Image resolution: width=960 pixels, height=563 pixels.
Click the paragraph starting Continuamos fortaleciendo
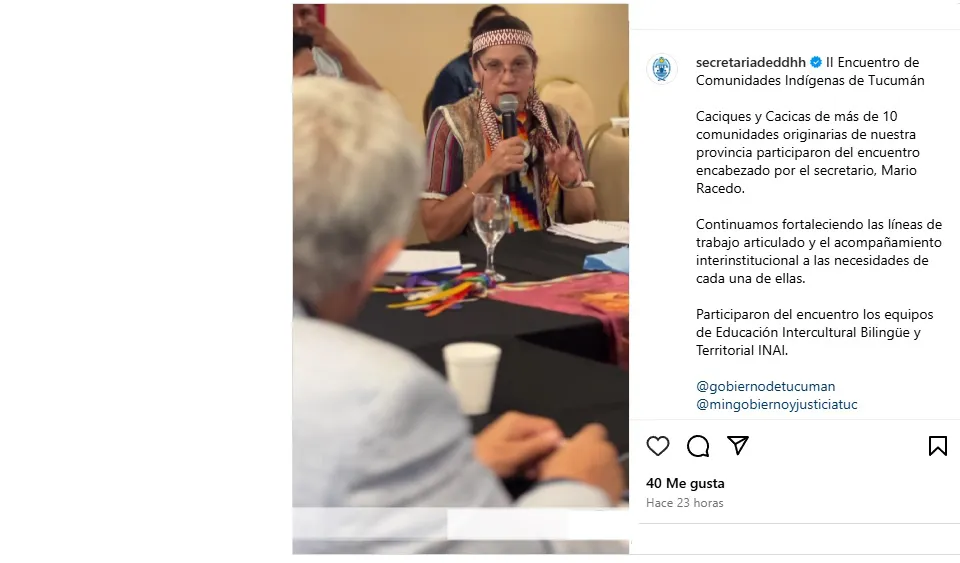819,252
